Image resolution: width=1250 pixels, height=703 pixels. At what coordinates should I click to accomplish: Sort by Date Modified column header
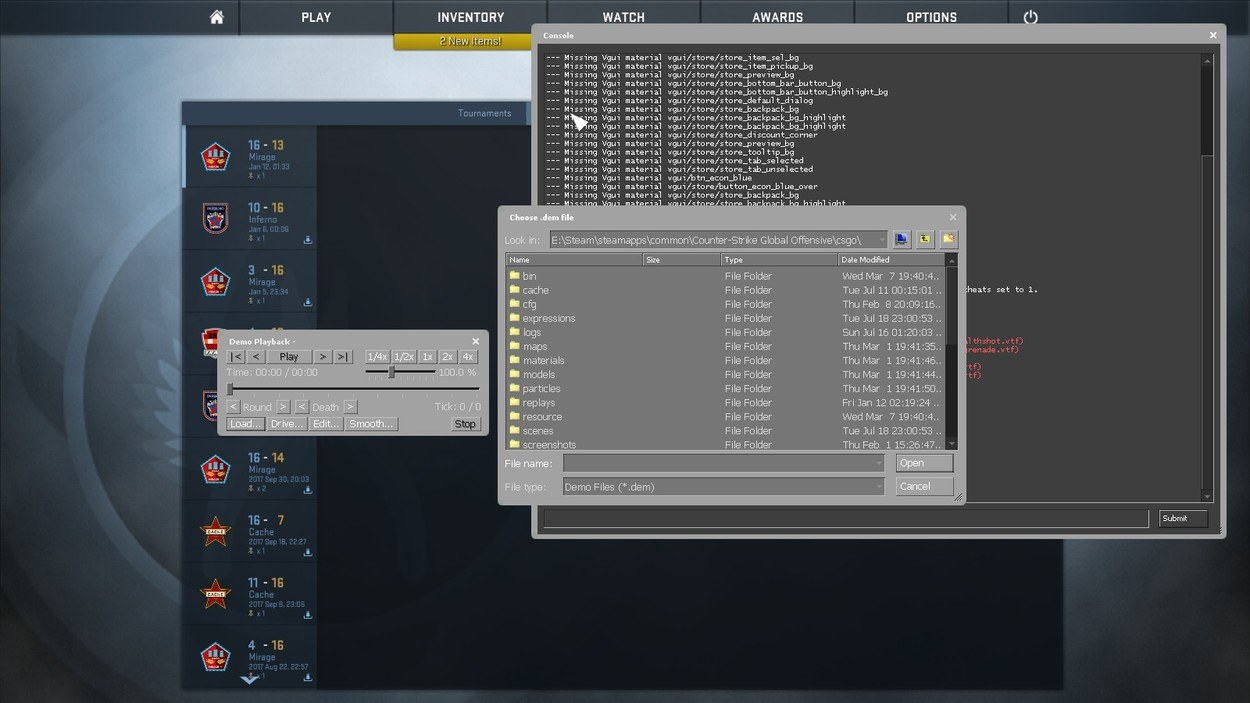tap(891, 259)
